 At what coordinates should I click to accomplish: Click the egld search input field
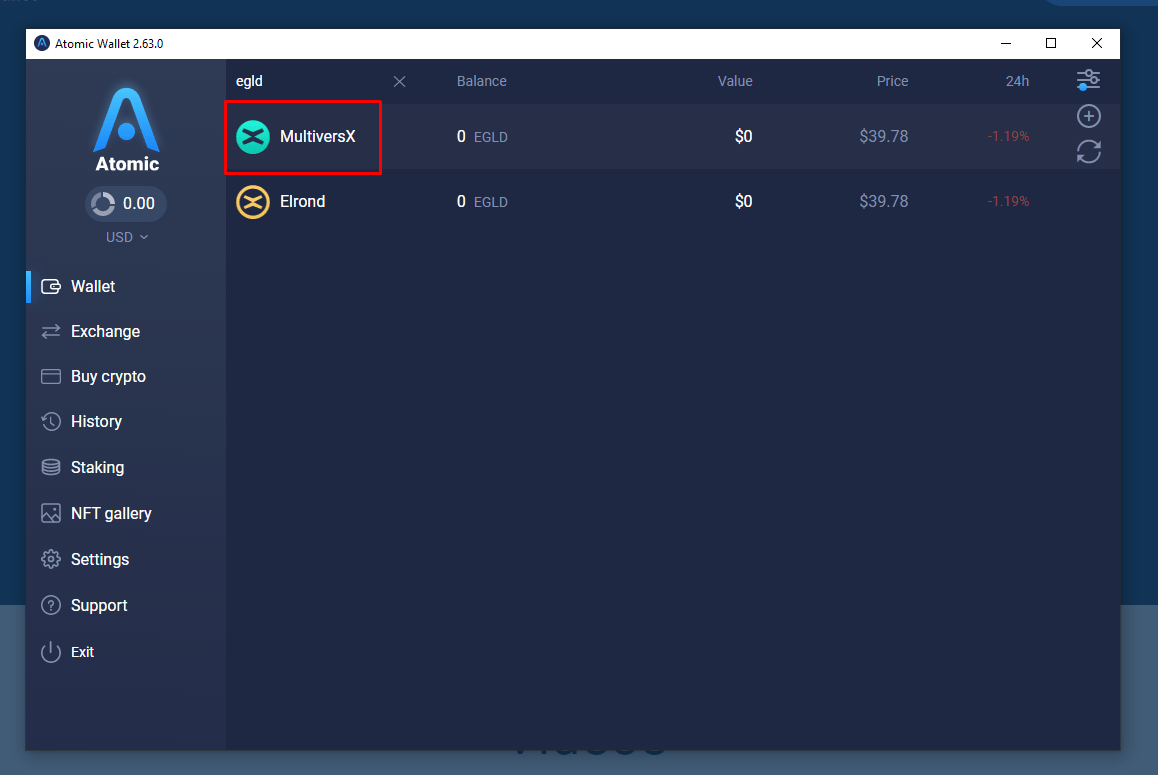(x=300, y=81)
